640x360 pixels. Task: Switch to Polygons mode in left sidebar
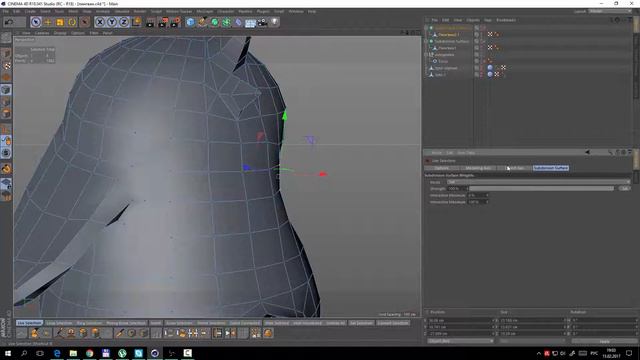point(6,114)
